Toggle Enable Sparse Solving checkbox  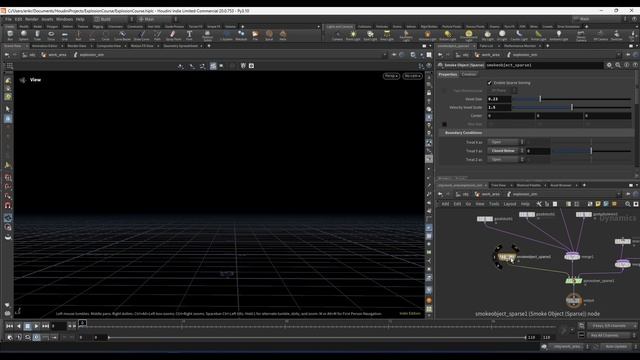point(489,83)
